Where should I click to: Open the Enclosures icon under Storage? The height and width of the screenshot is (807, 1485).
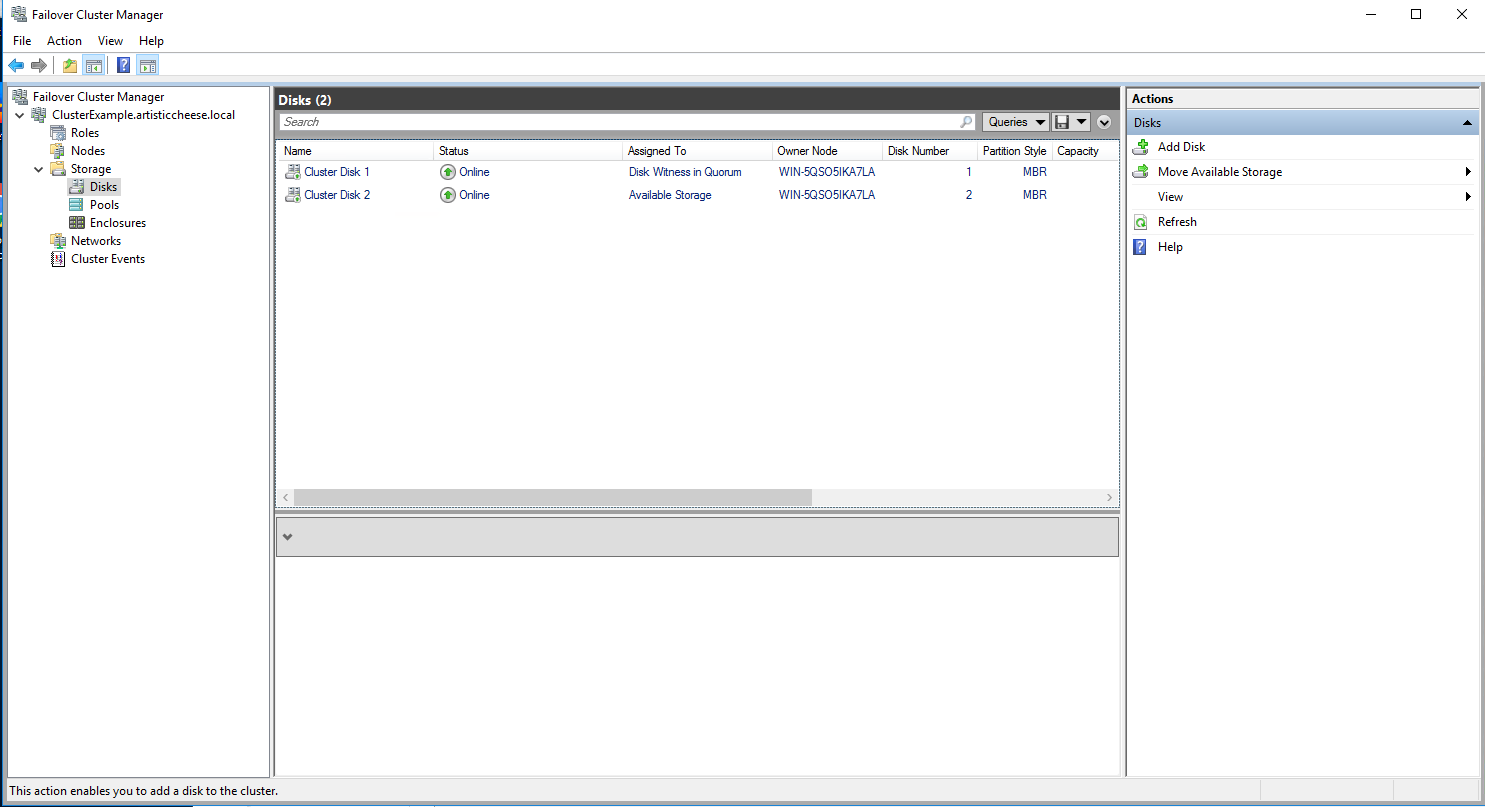(x=77, y=223)
